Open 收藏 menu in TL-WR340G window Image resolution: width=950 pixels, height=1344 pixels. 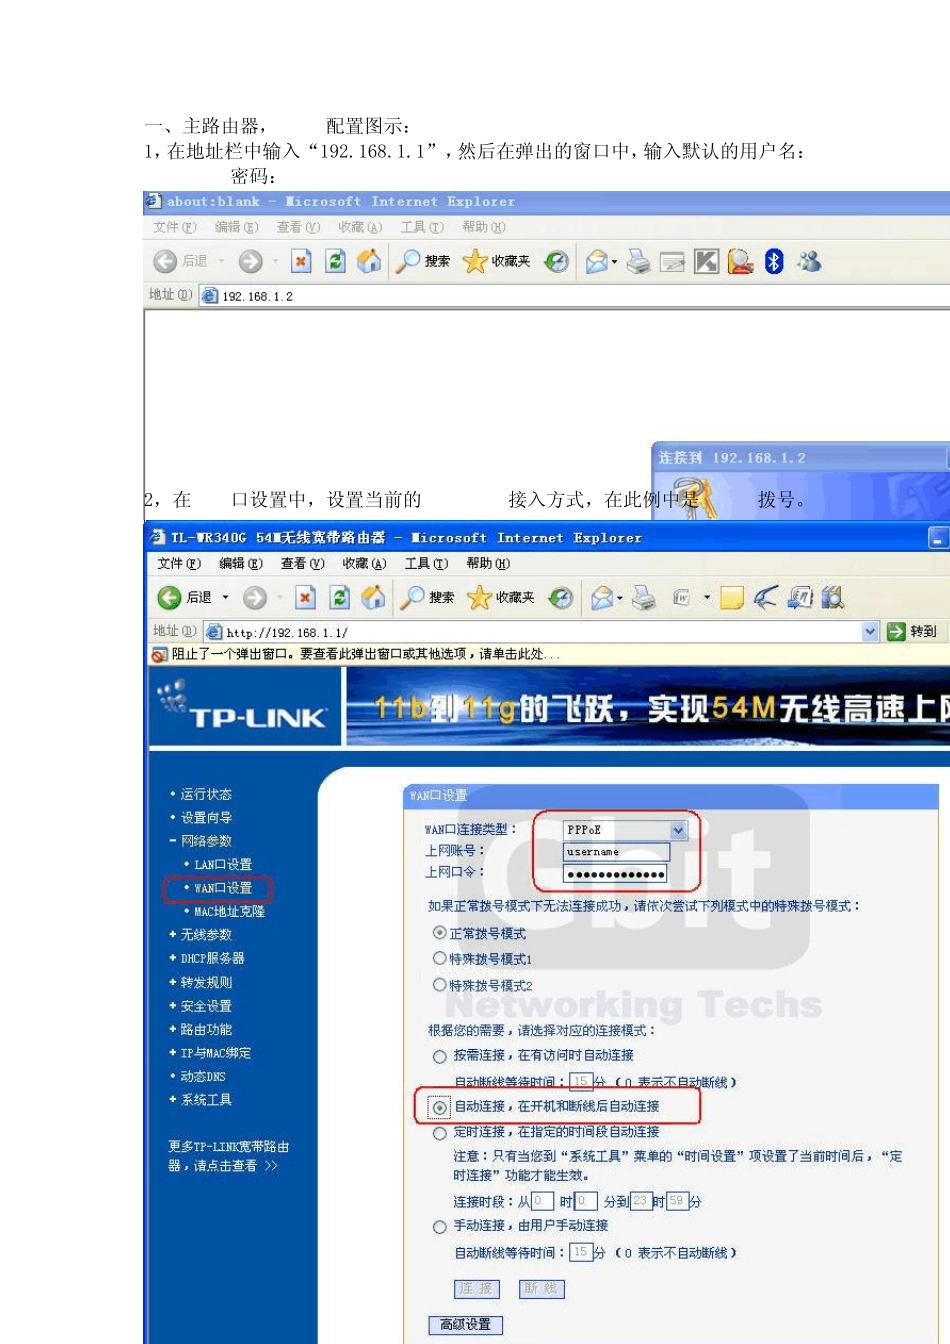(x=364, y=563)
